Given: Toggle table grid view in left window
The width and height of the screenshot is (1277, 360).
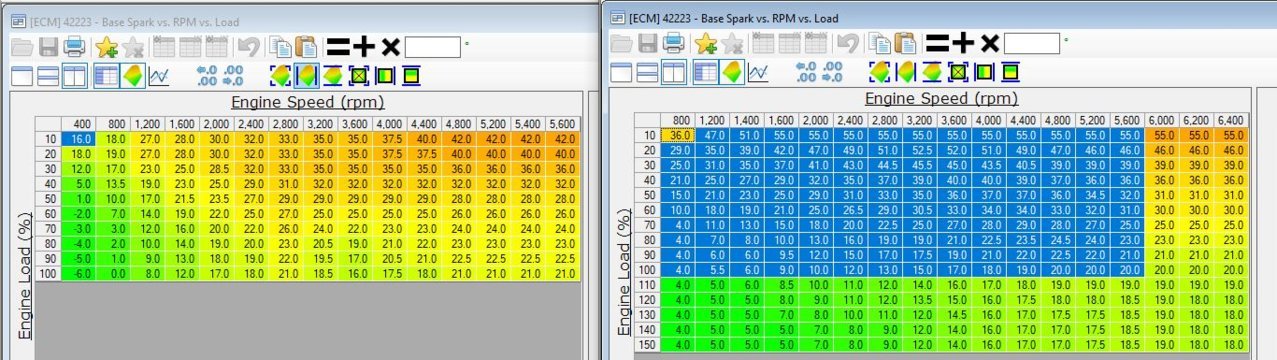Looking at the screenshot, I should point(106,75).
